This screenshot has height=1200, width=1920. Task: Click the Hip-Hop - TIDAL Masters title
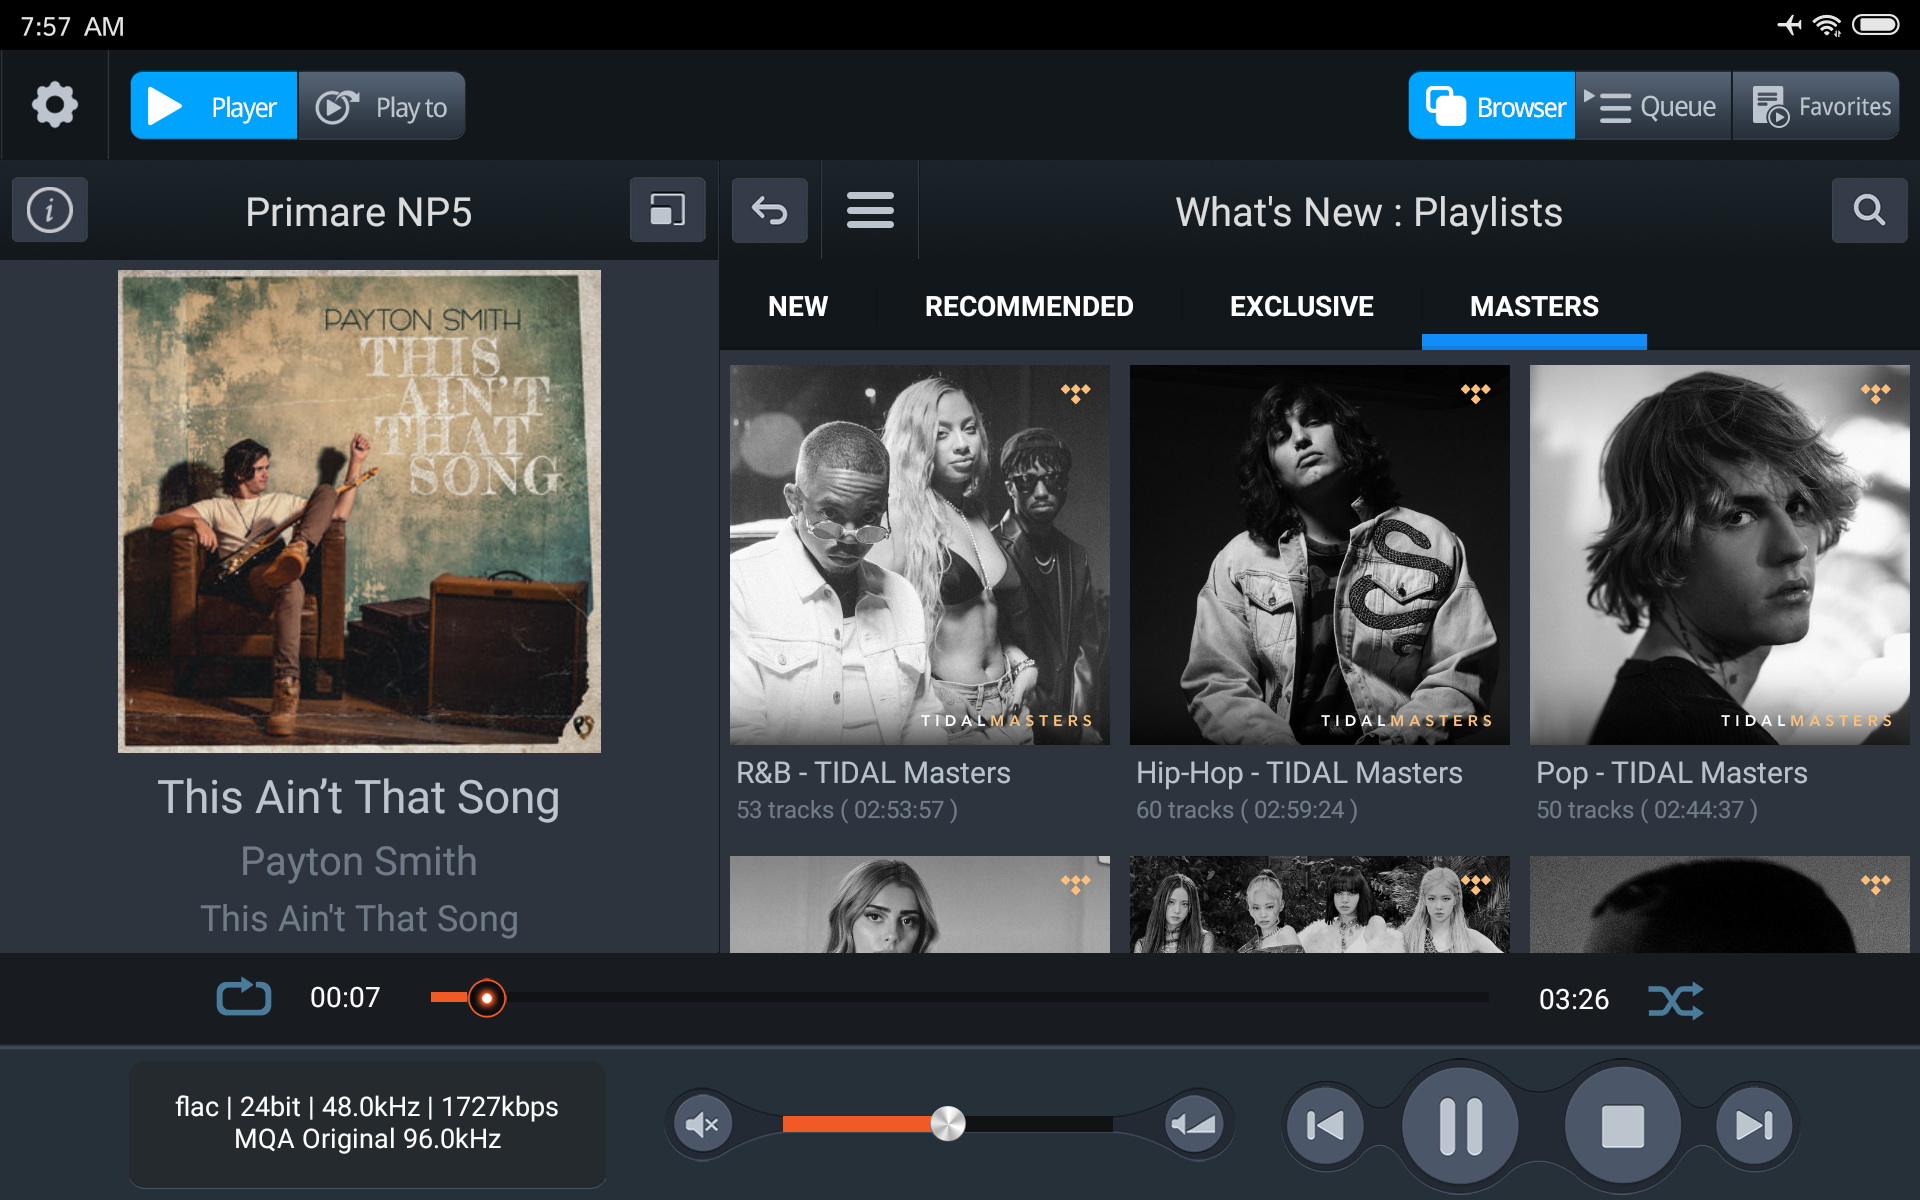[x=1299, y=773]
